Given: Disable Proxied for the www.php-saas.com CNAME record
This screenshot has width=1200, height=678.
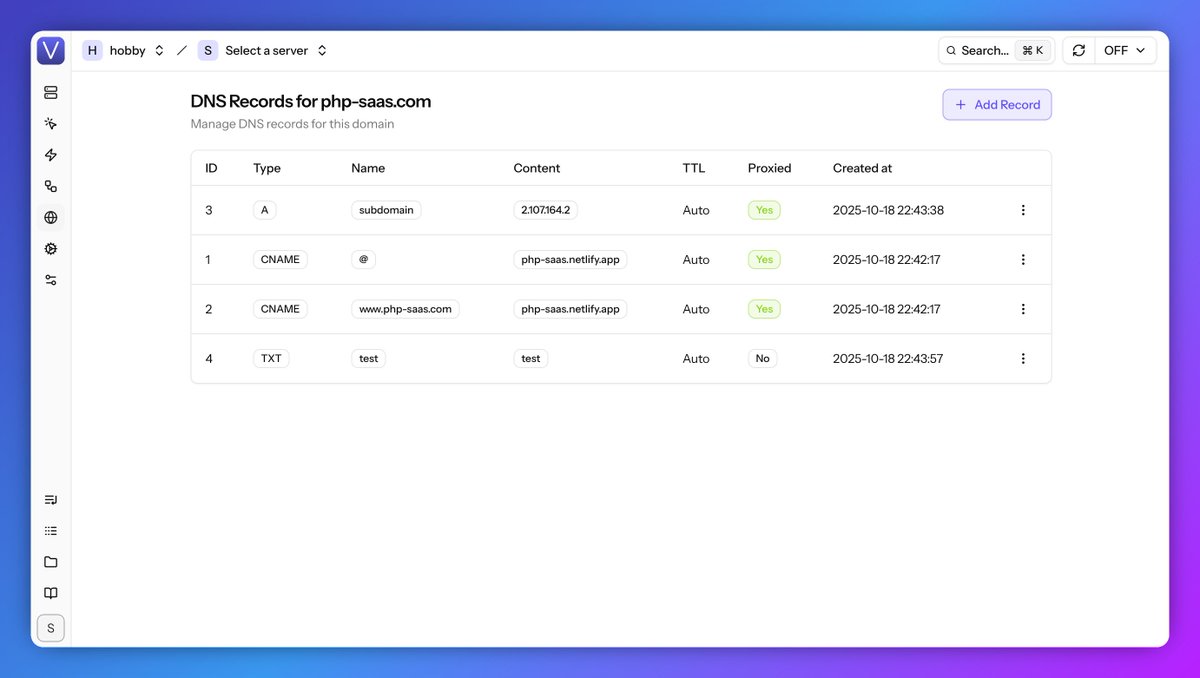Looking at the screenshot, I should pos(764,308).
